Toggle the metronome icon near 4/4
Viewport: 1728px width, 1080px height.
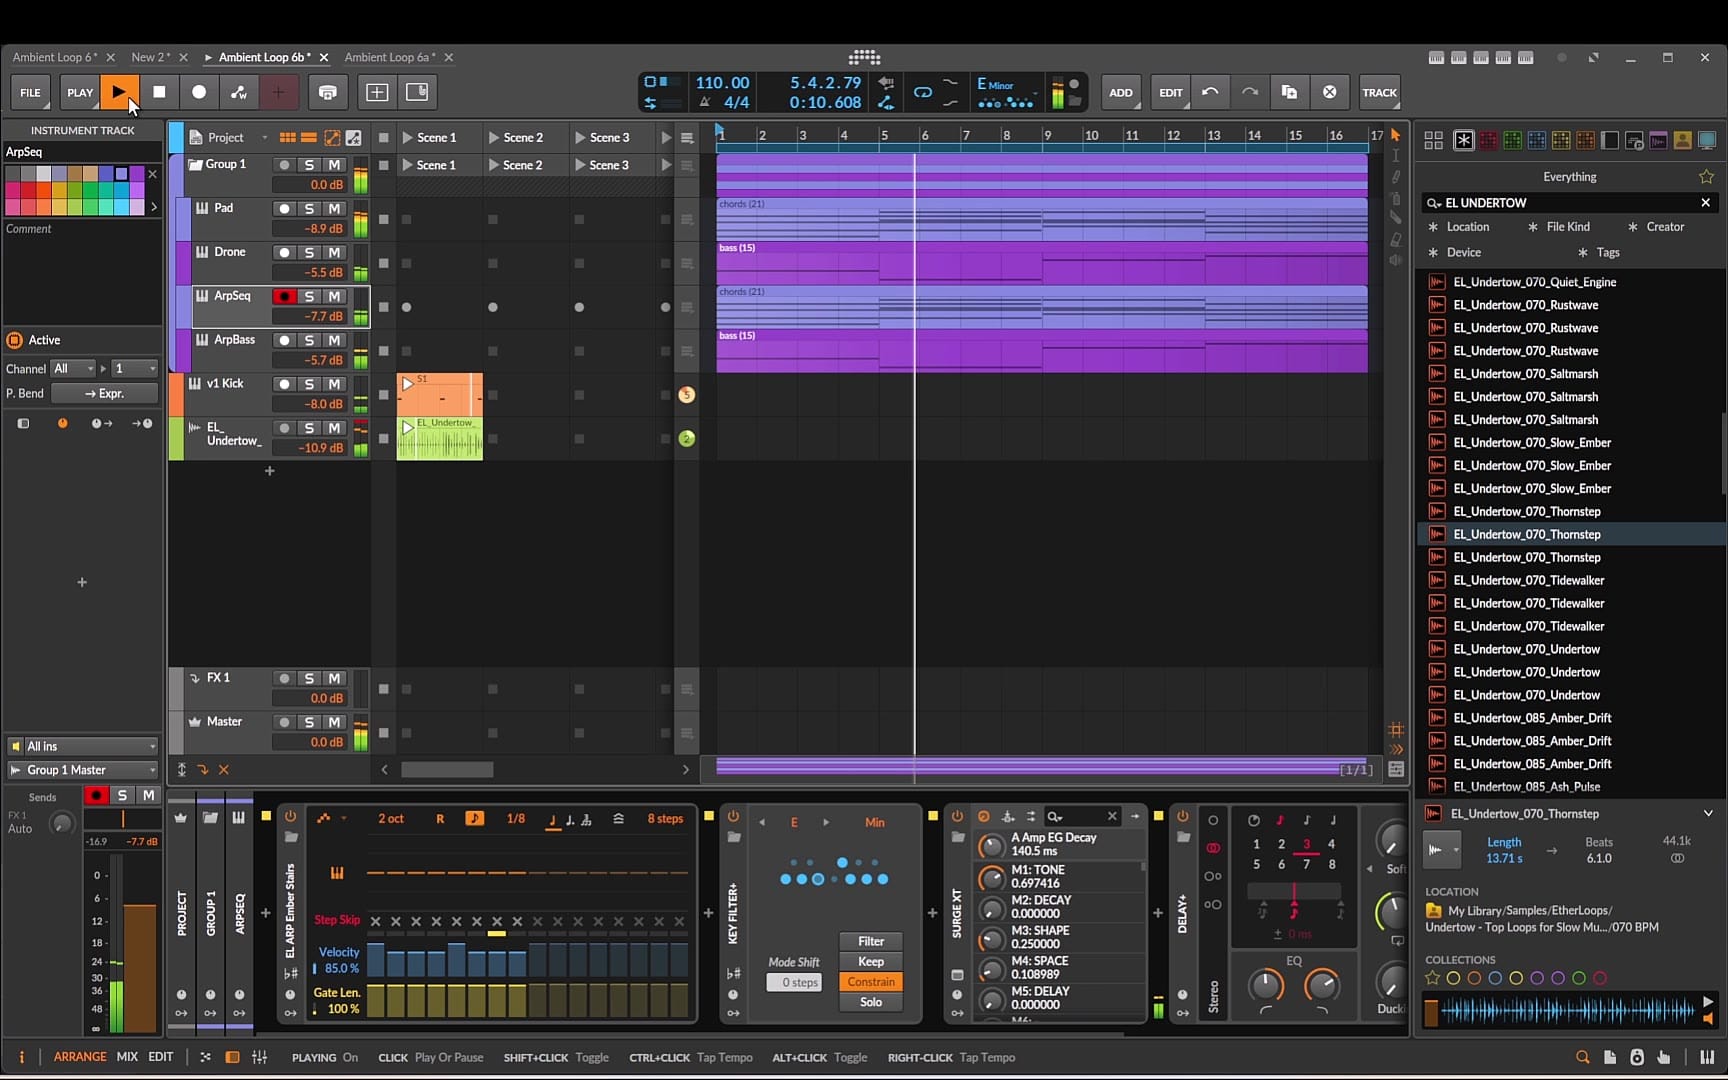pos(705,102)
